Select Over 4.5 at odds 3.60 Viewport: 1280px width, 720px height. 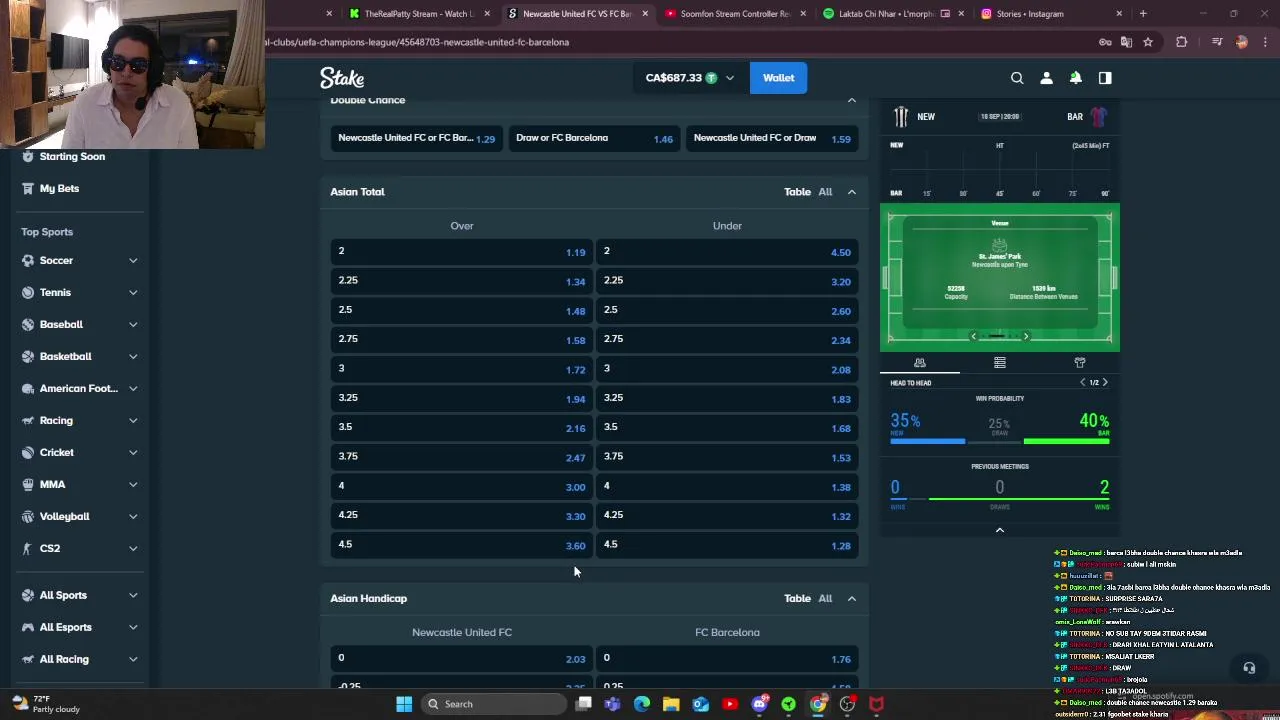tap(462, 545)
